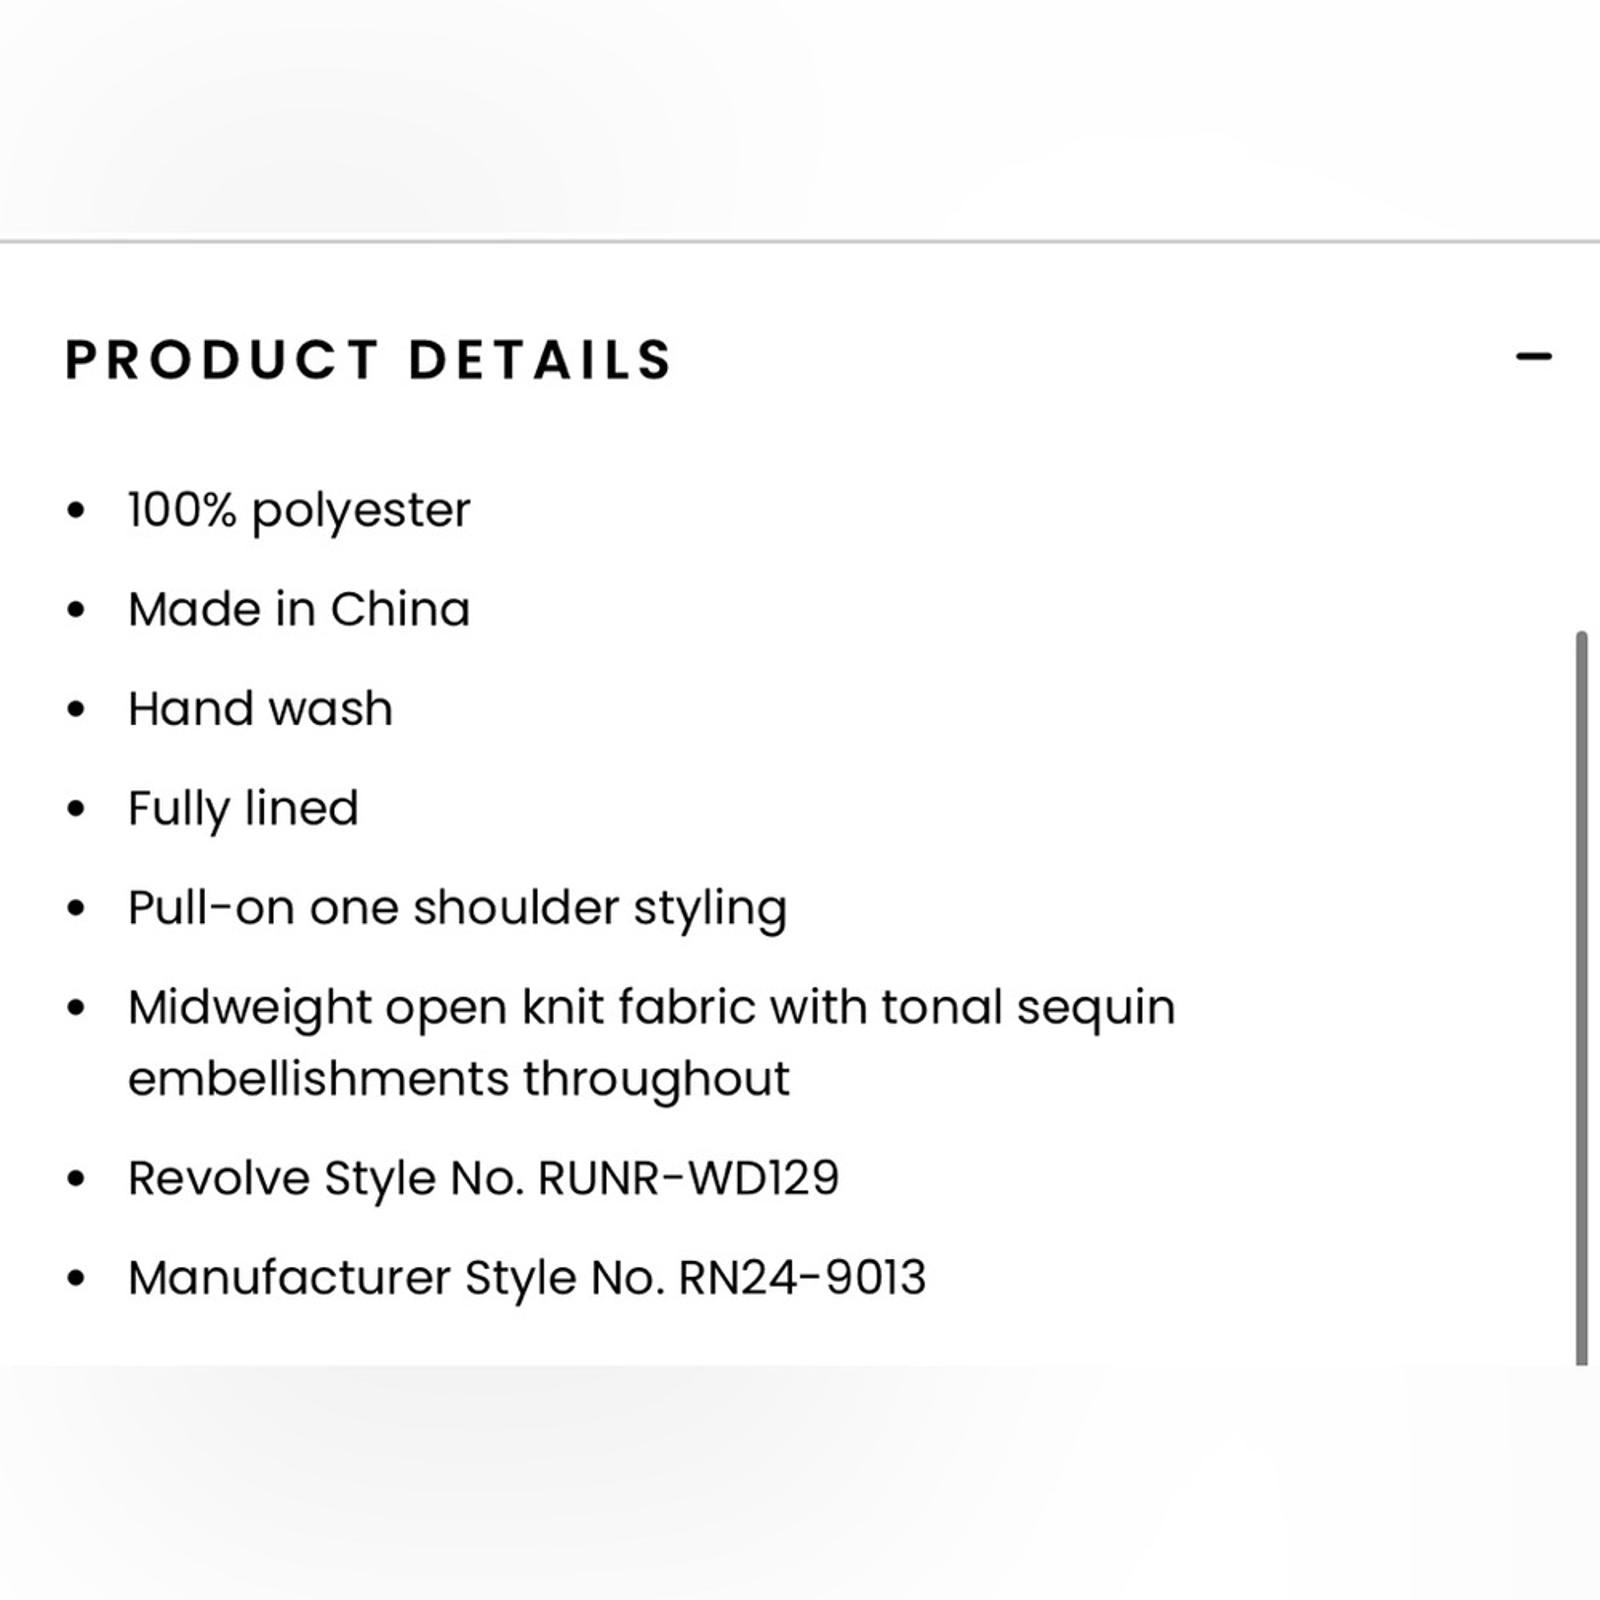The image size is (1600, 1600).
Task: Click the bullet beside "Revolve Style No."
Action: point(76,1178)
